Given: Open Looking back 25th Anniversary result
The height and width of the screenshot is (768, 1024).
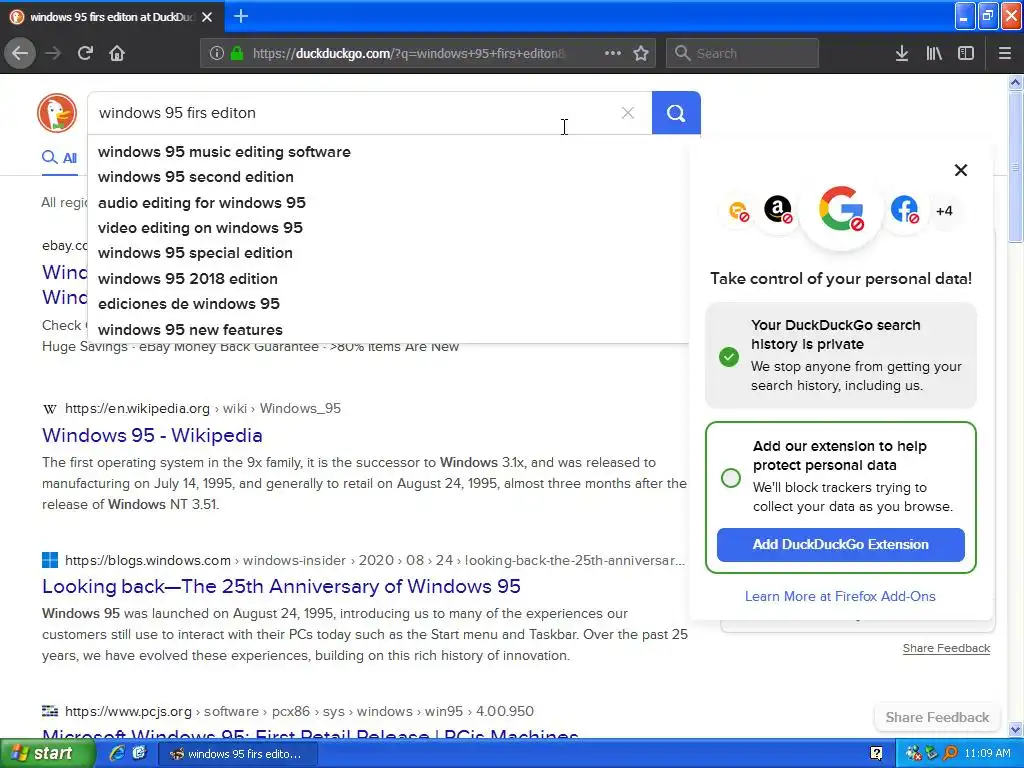Looking at the screenshot, I should tap(281, 586).
